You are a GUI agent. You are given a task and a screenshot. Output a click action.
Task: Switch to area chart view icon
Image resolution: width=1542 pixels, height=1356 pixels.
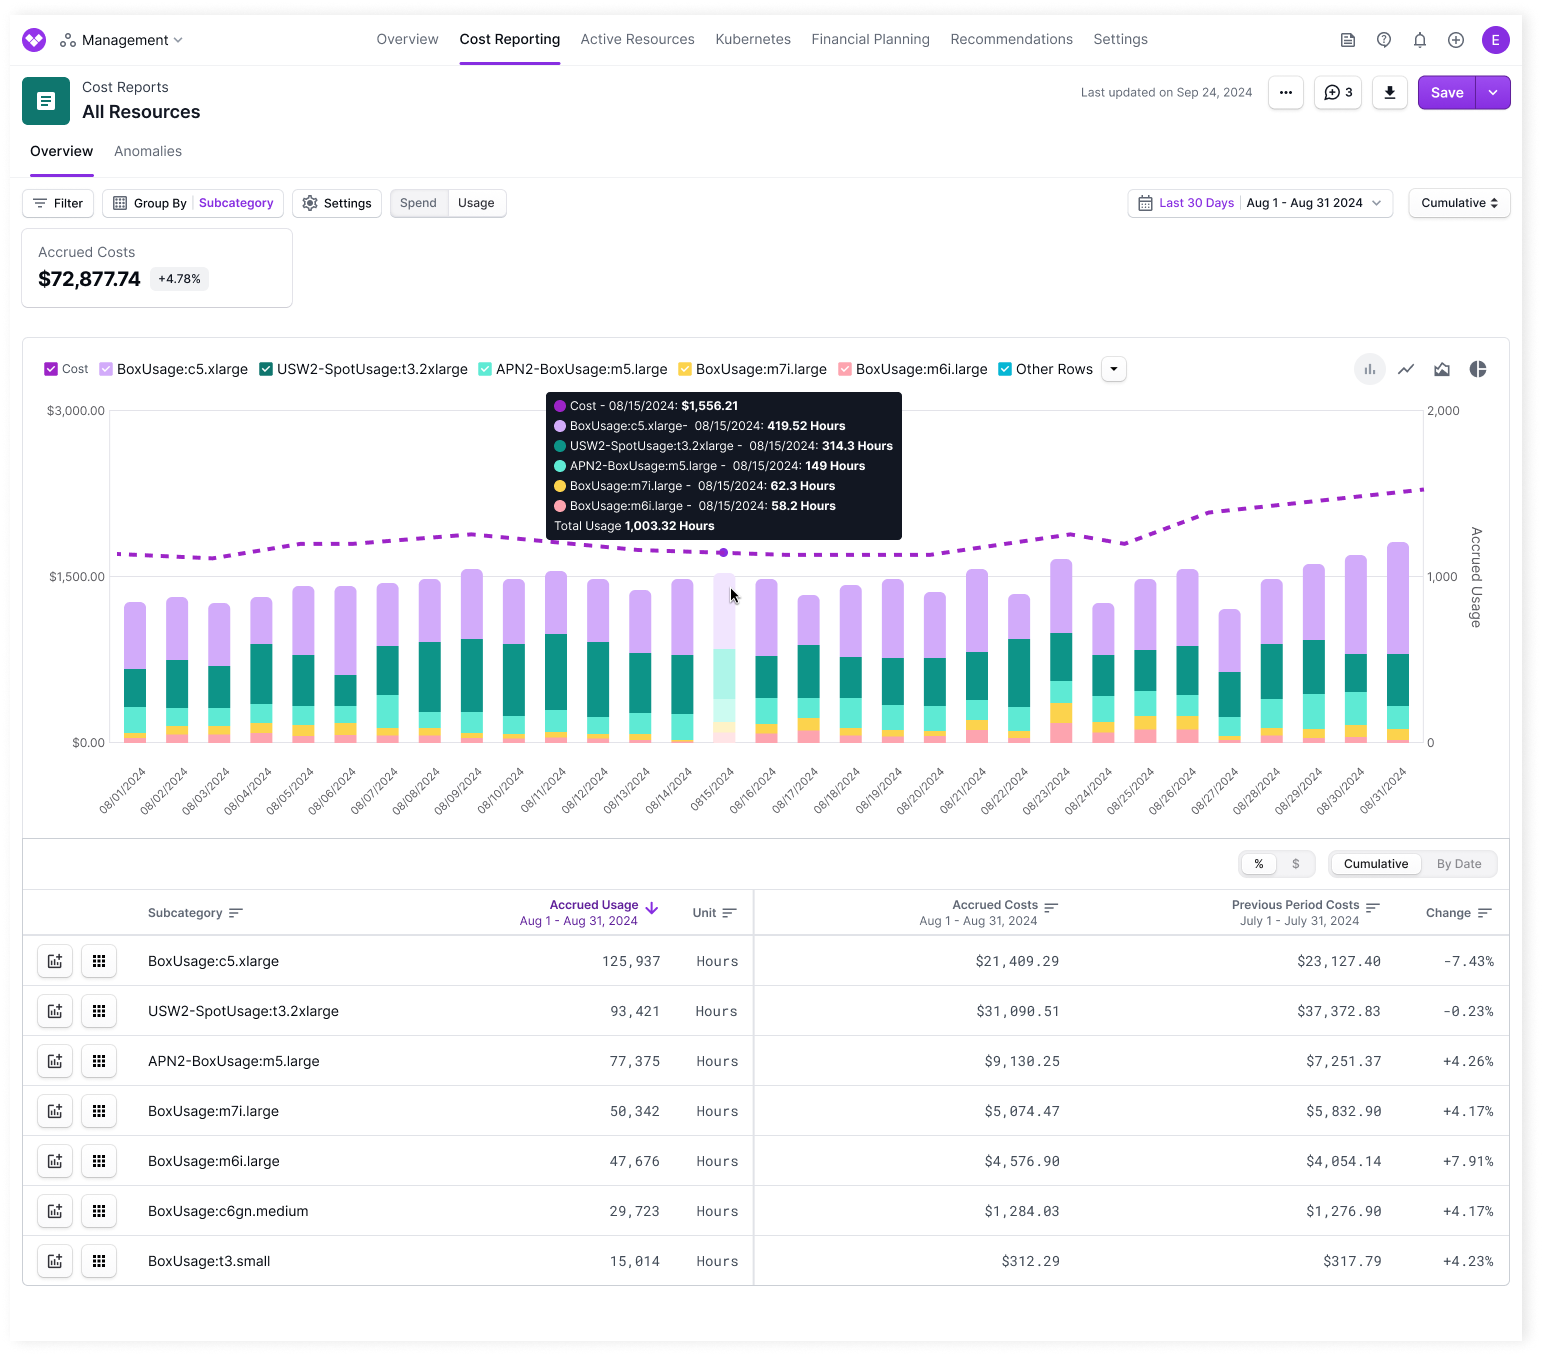pos(1442,369)
